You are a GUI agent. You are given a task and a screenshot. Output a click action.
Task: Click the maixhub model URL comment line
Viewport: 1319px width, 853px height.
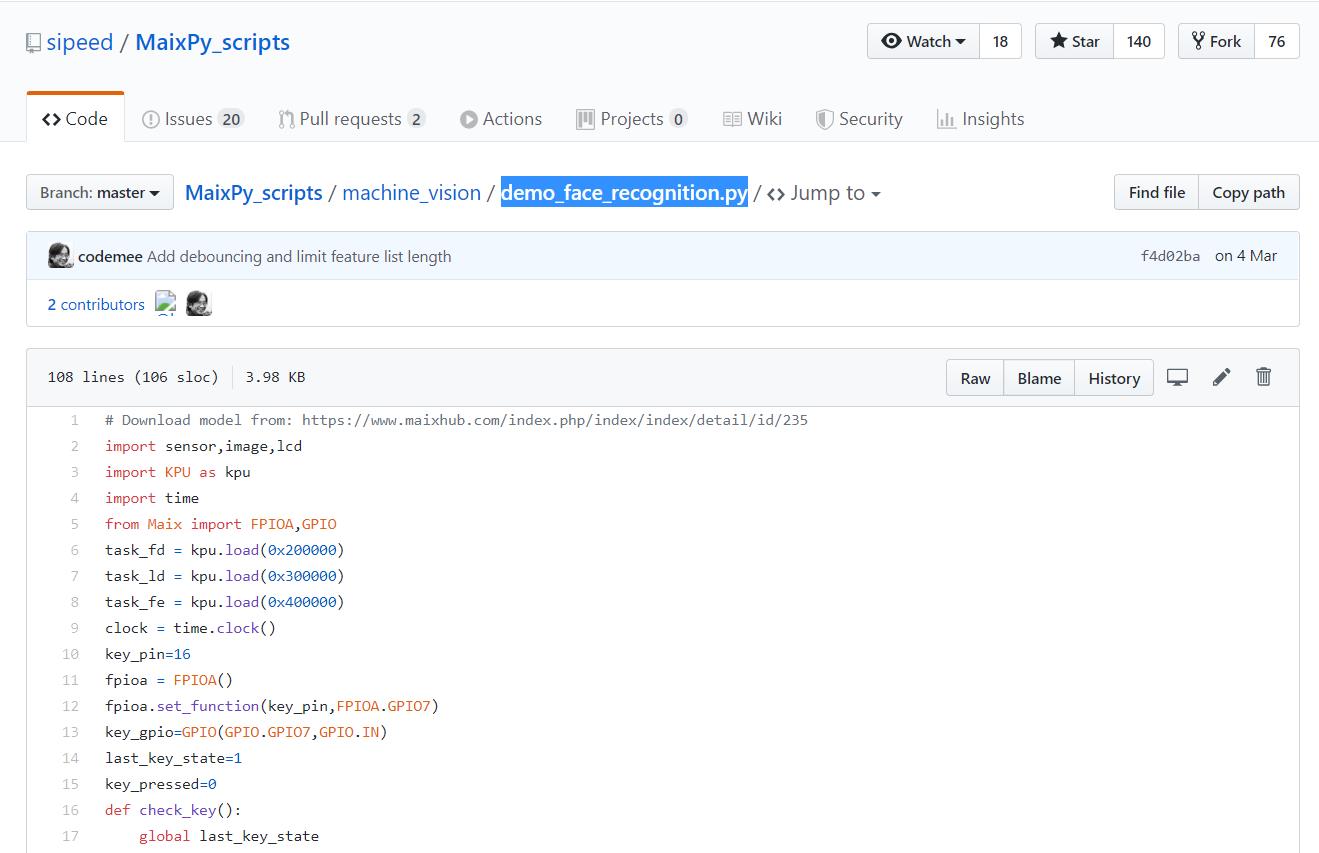coord(456,420)
